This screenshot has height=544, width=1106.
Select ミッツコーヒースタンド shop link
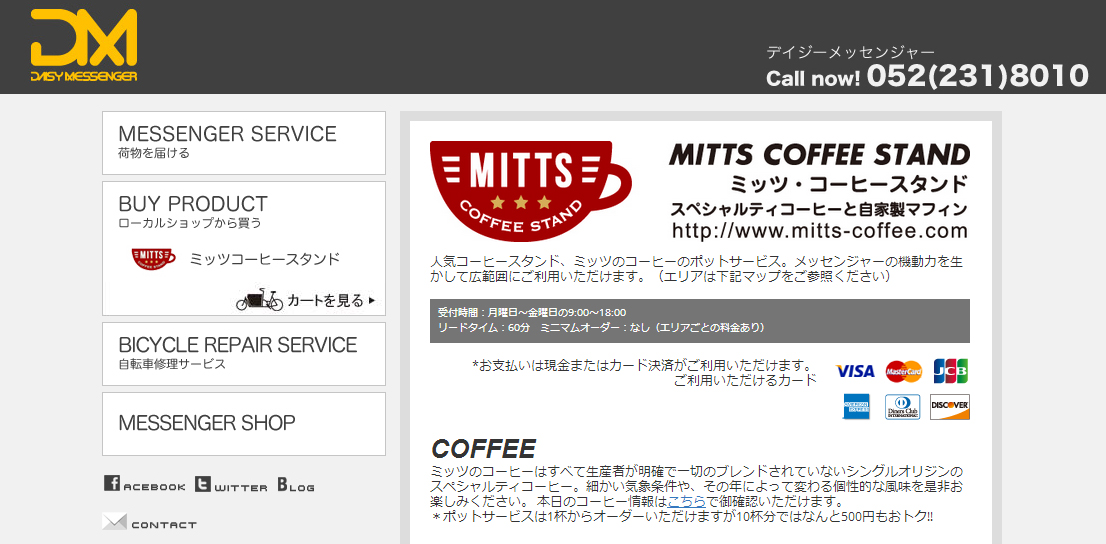coord(265,259)
